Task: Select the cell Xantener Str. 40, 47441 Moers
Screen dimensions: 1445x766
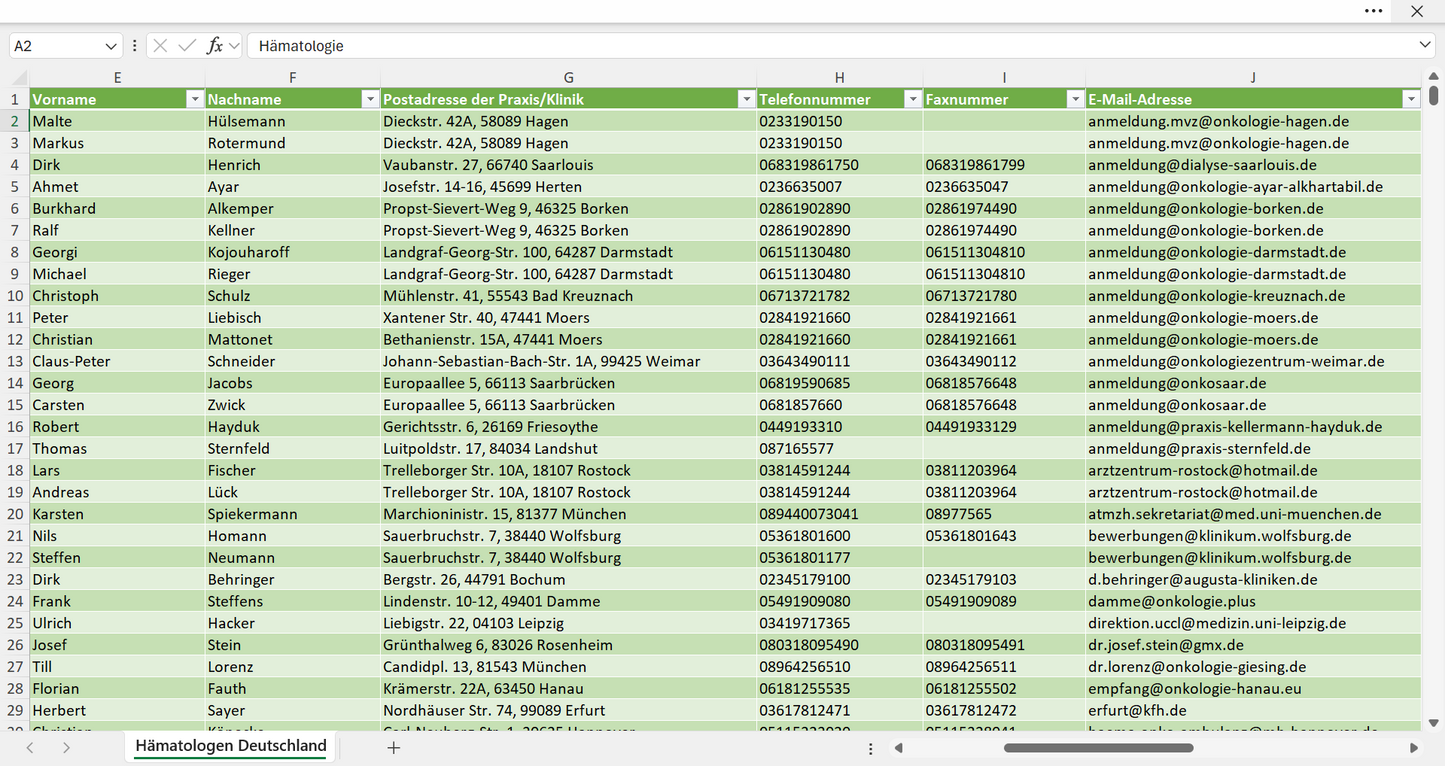Action: 569,318
